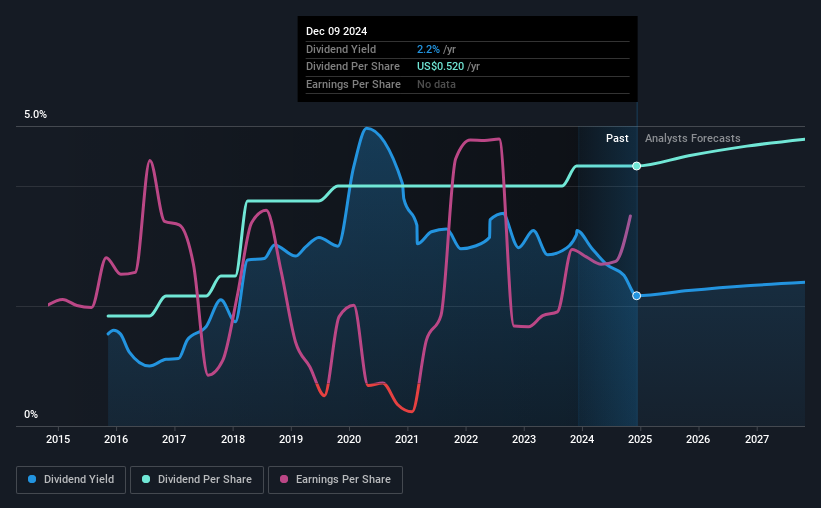Toggle the Dividend Yield legend button
The image size is (821, 508).
pos(71,480)
